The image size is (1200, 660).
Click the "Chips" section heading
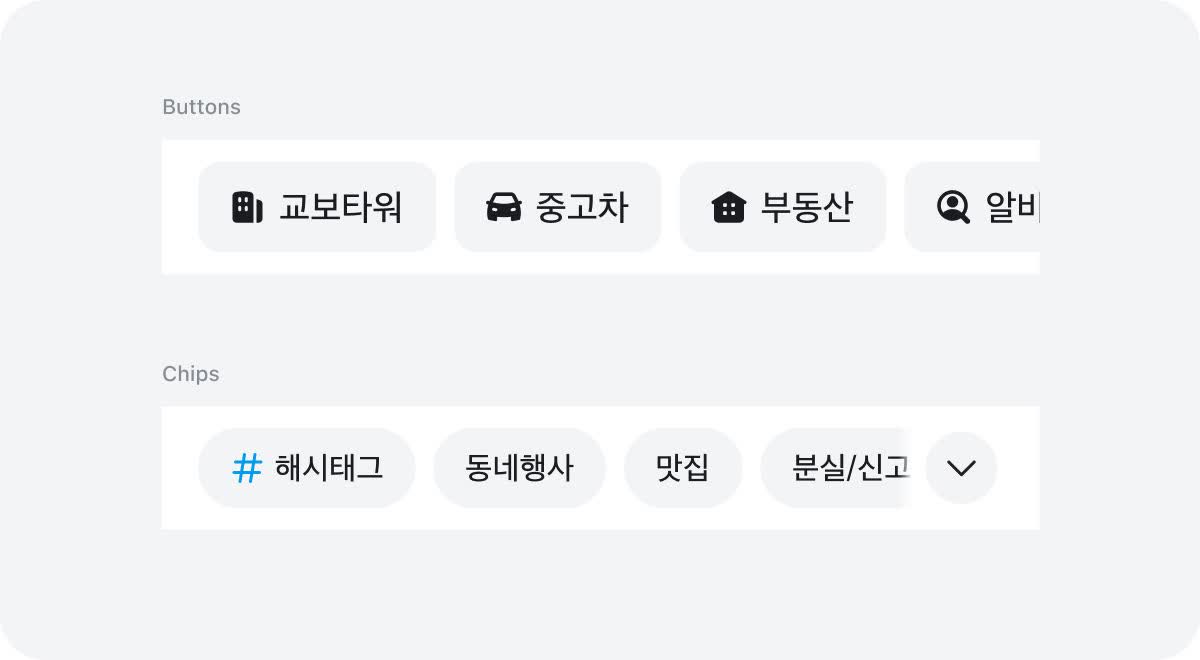coord(190,374)
